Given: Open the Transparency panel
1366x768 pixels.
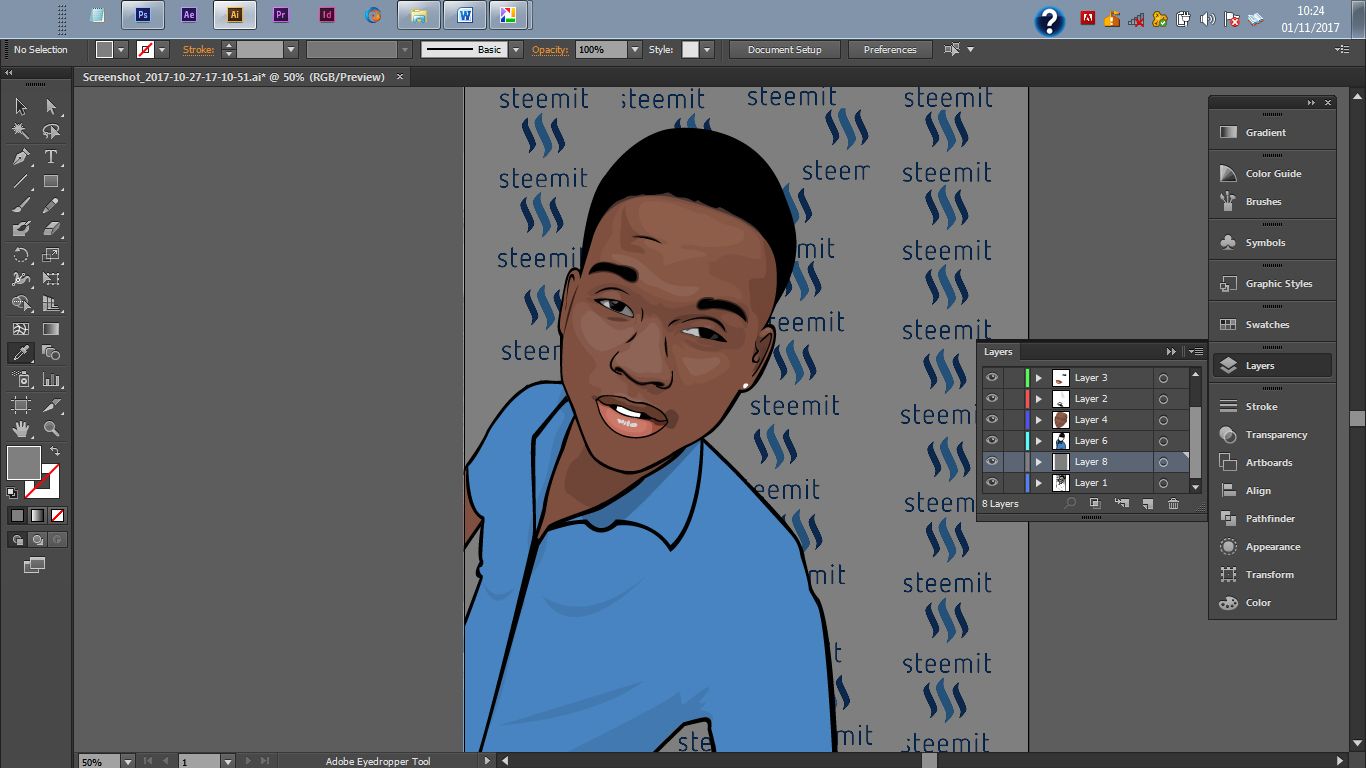Looking at the screenshot, I should (1273, 435).
